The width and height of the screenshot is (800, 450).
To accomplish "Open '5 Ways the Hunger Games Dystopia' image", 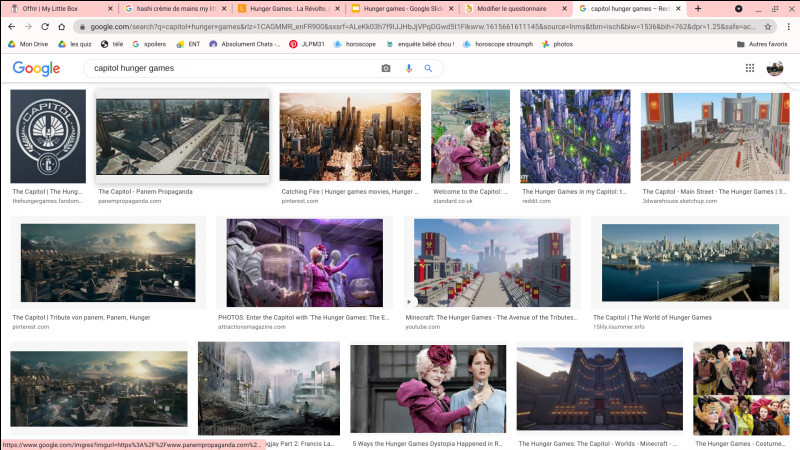I will click(428, 389).
